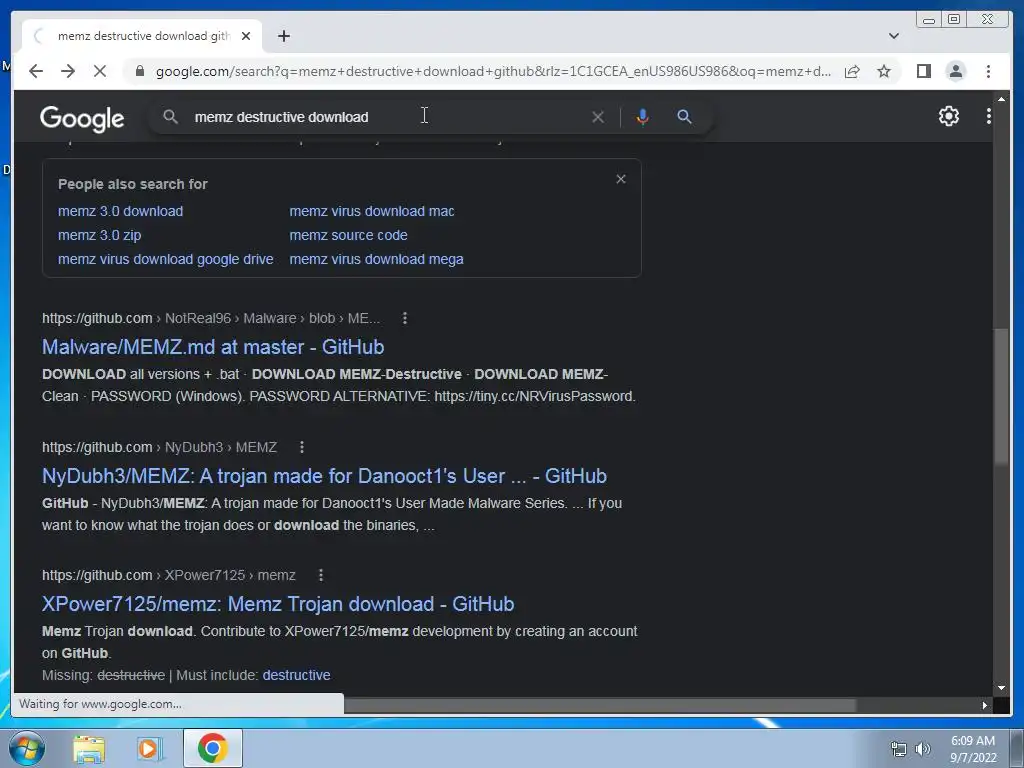
Task: Stop loading the page
Action: pos(100,71)
